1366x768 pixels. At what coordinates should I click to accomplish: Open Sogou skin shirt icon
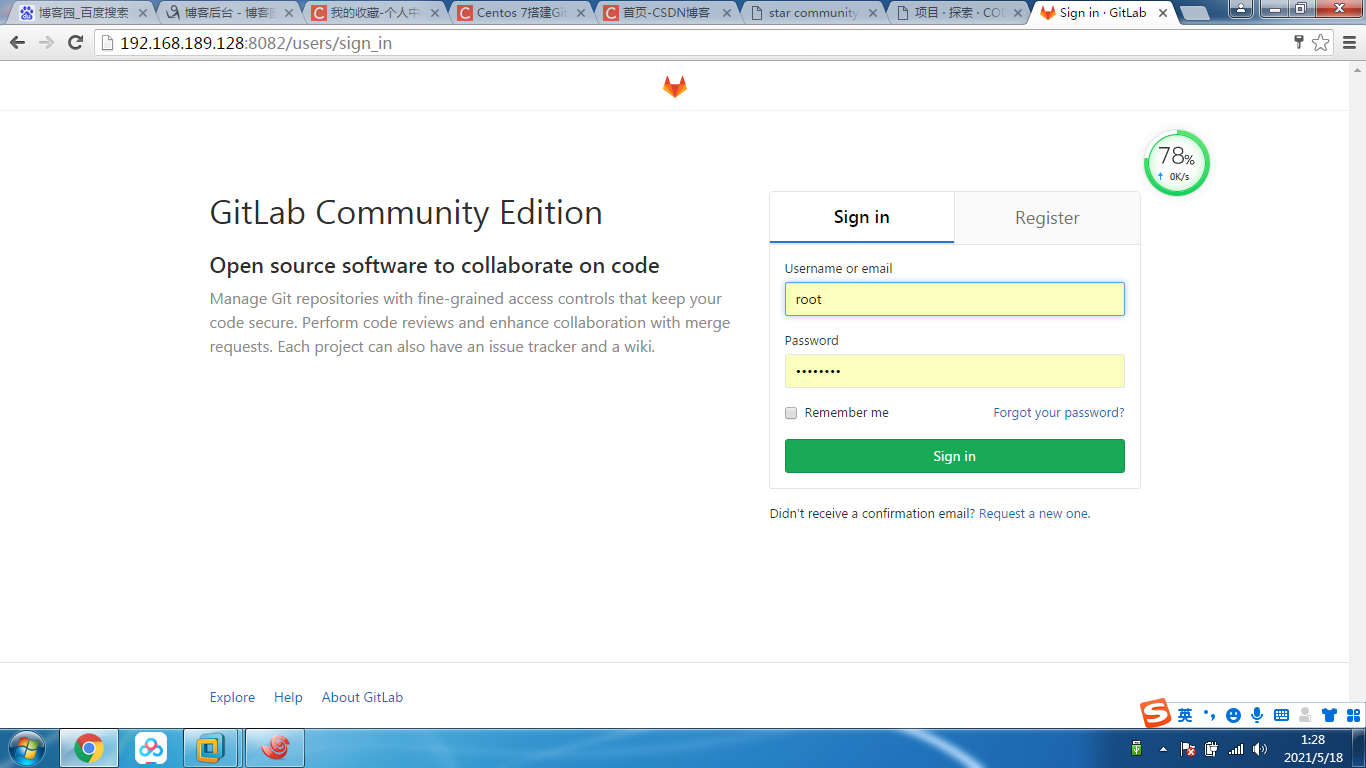pos(1329,715)
